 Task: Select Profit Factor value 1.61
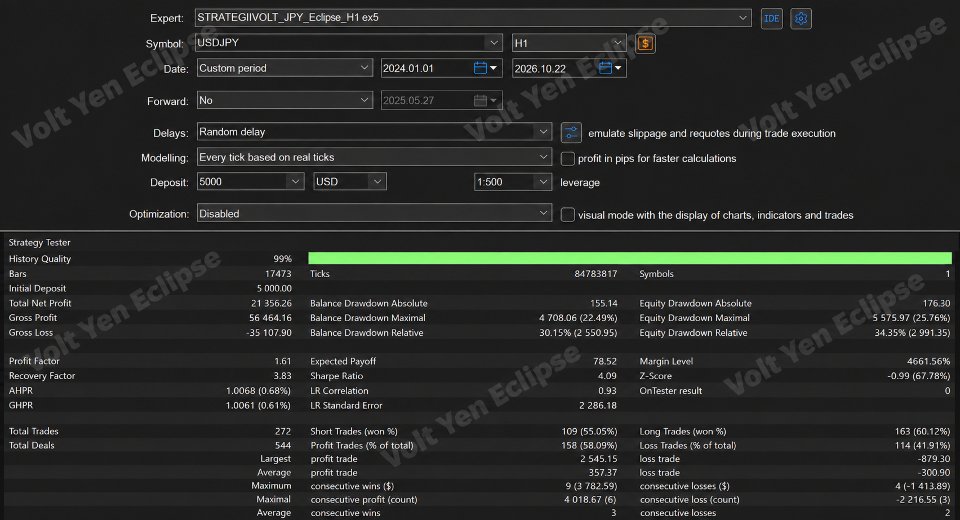pos(283,361)
